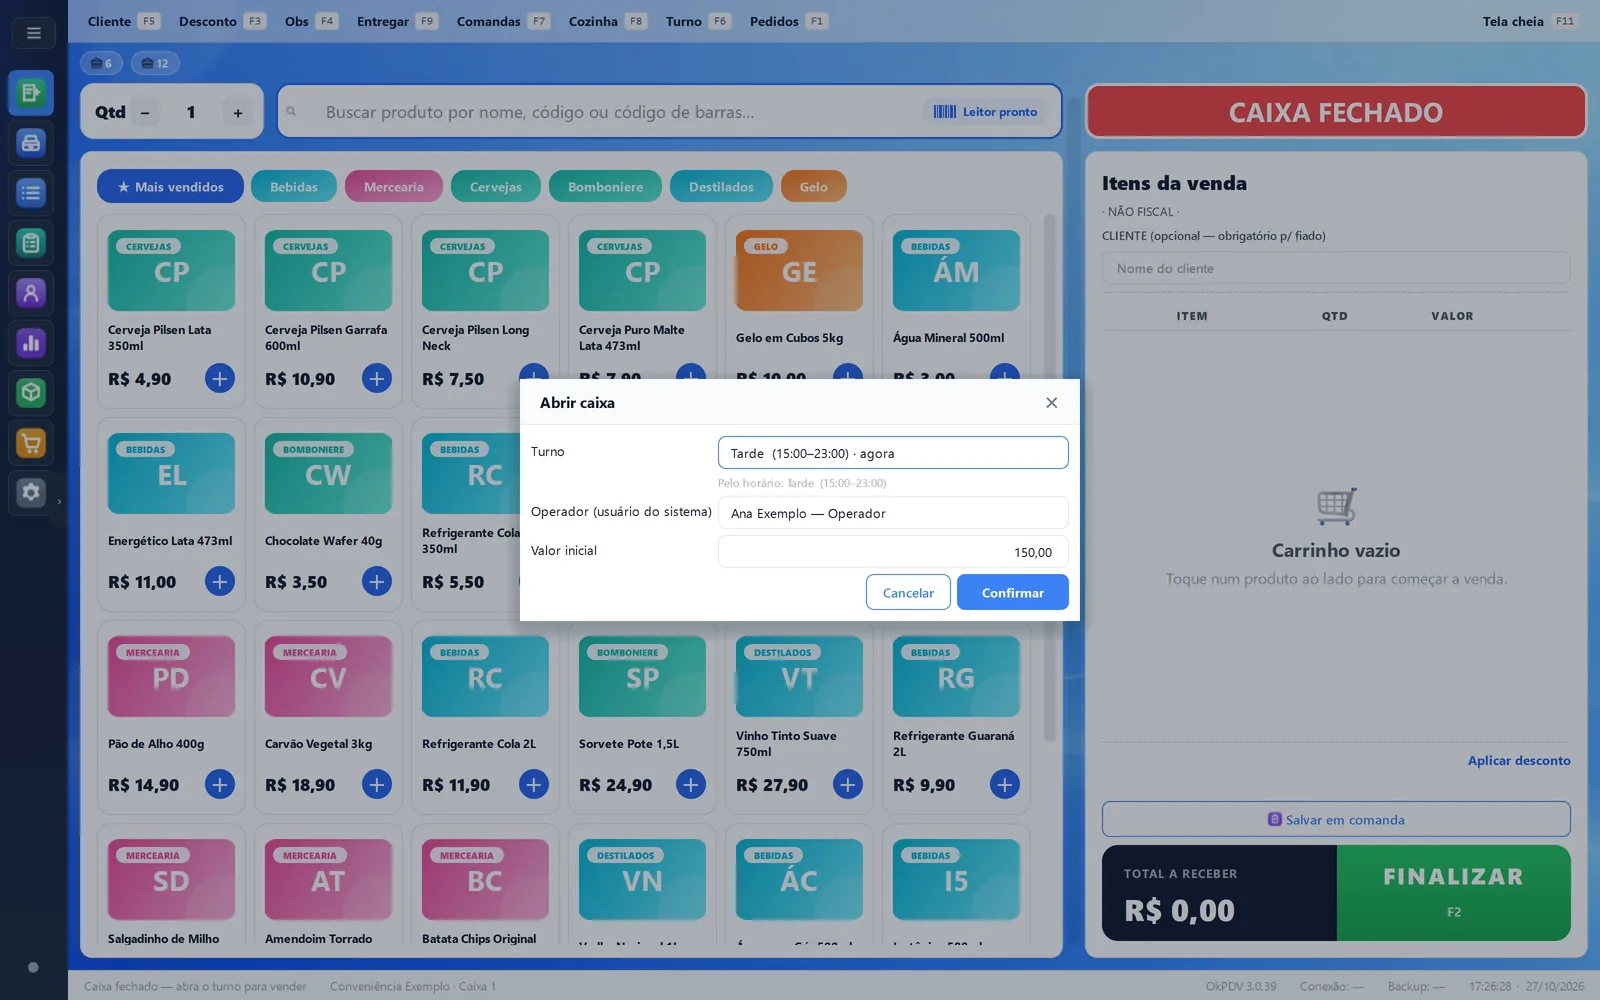Click the green FINALIZAR F2 button
Screen dimensions: 1600x1000
click(x=1454, y=892)
